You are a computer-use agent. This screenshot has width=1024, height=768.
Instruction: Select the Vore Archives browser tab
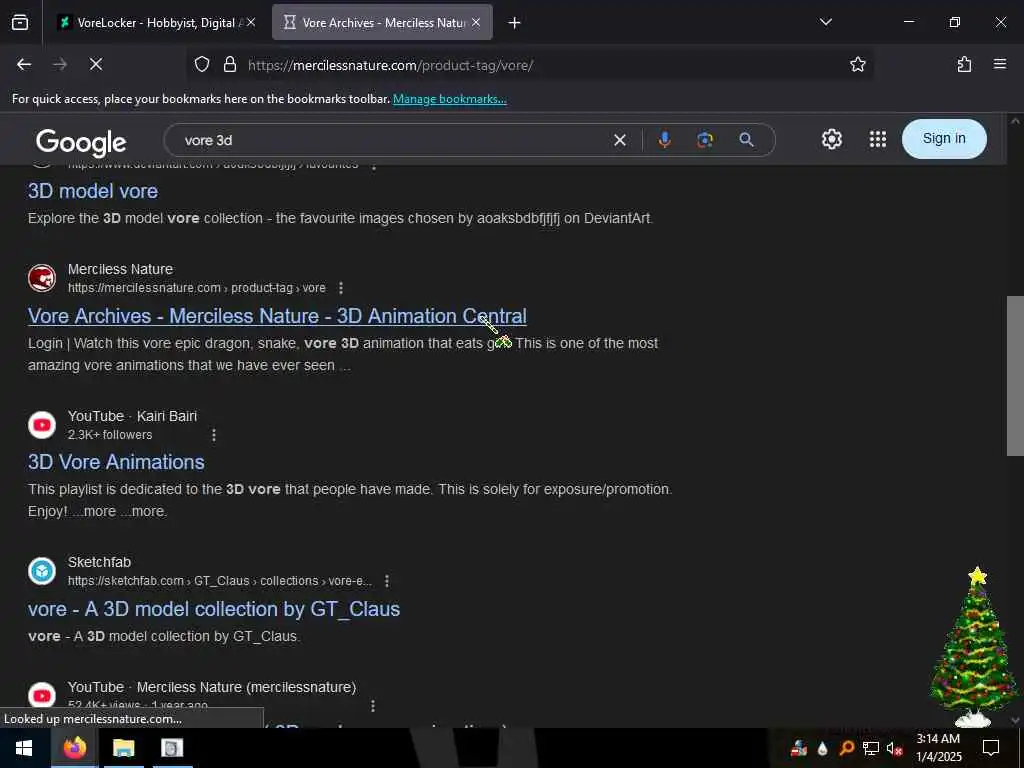pyautogui.click(x=382, y=22)
